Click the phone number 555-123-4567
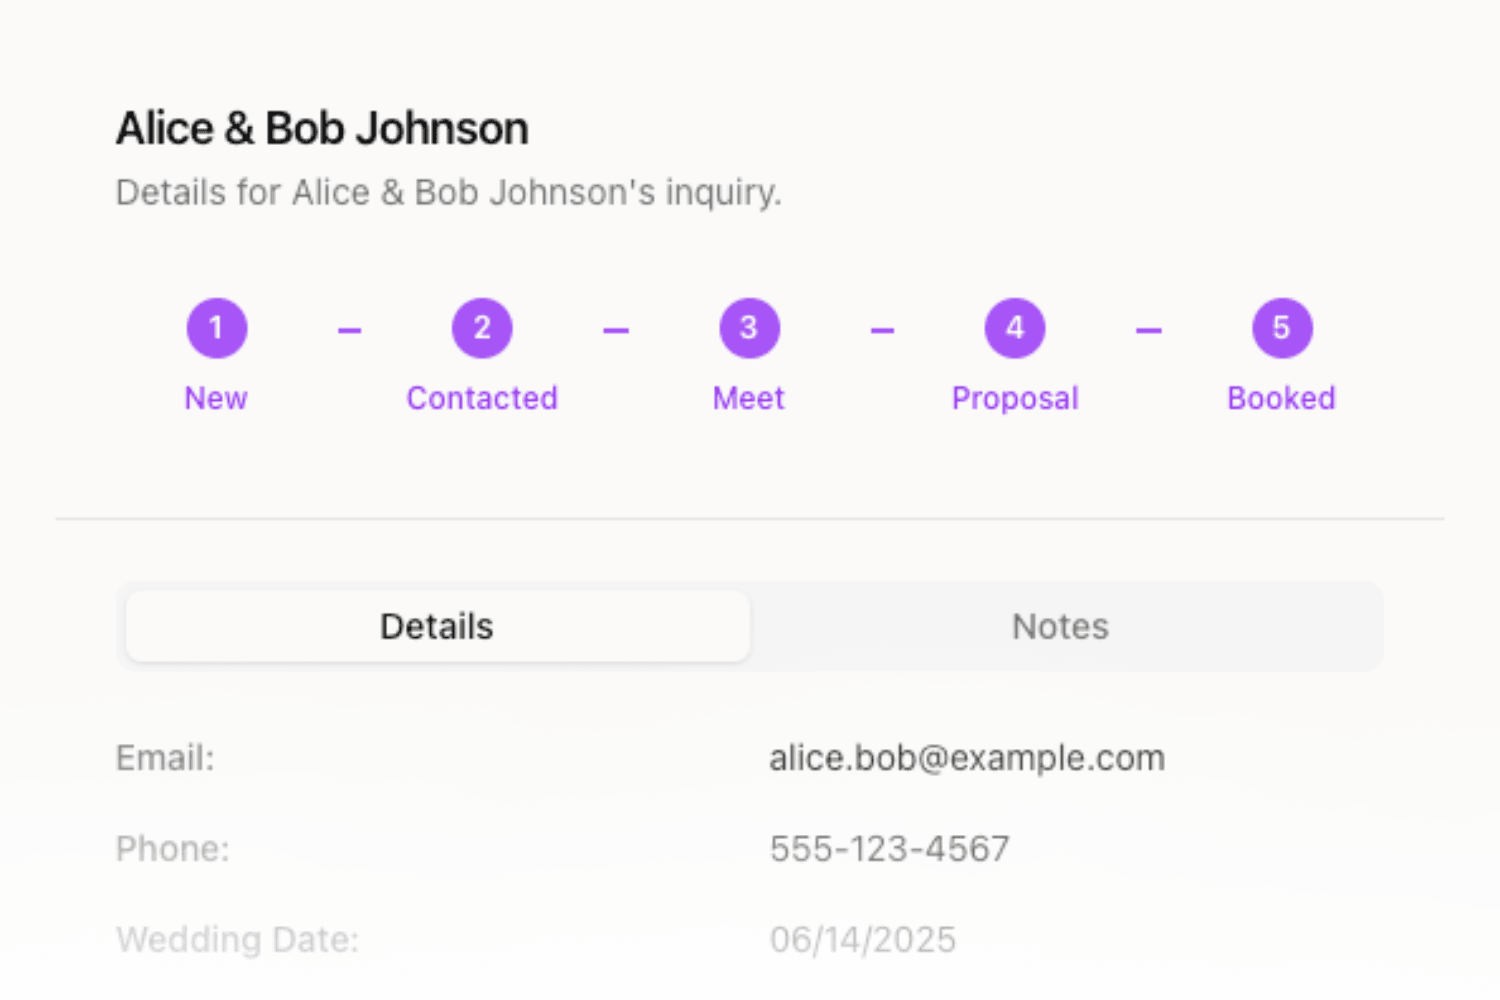This screenshot has width=1500, height=1000. (889, 849)
